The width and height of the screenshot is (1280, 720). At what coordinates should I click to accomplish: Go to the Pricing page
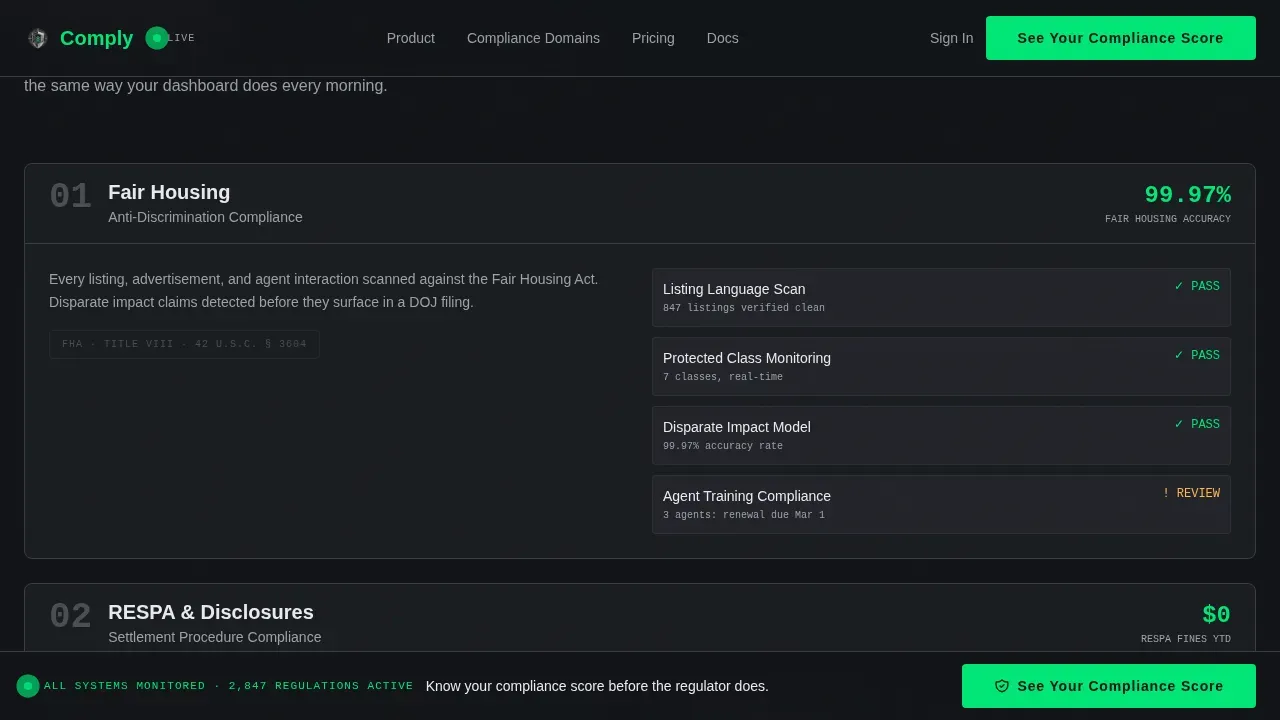(x=653, y=38)
